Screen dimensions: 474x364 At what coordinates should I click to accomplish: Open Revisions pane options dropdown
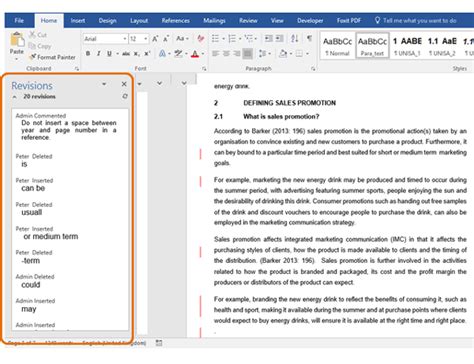coord(104,84)
